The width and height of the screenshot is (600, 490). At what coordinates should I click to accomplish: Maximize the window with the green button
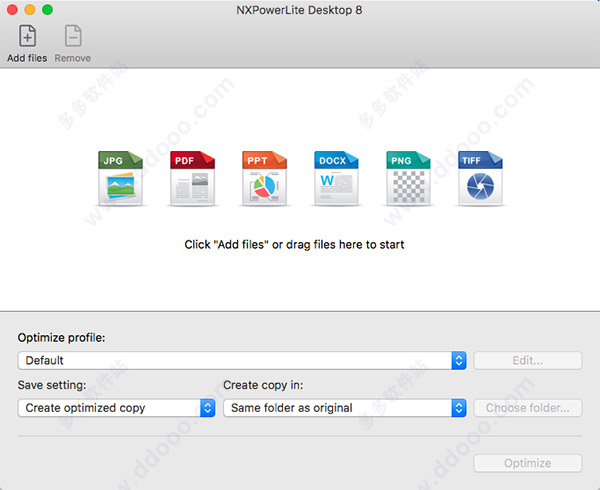(x=47, y=10)
